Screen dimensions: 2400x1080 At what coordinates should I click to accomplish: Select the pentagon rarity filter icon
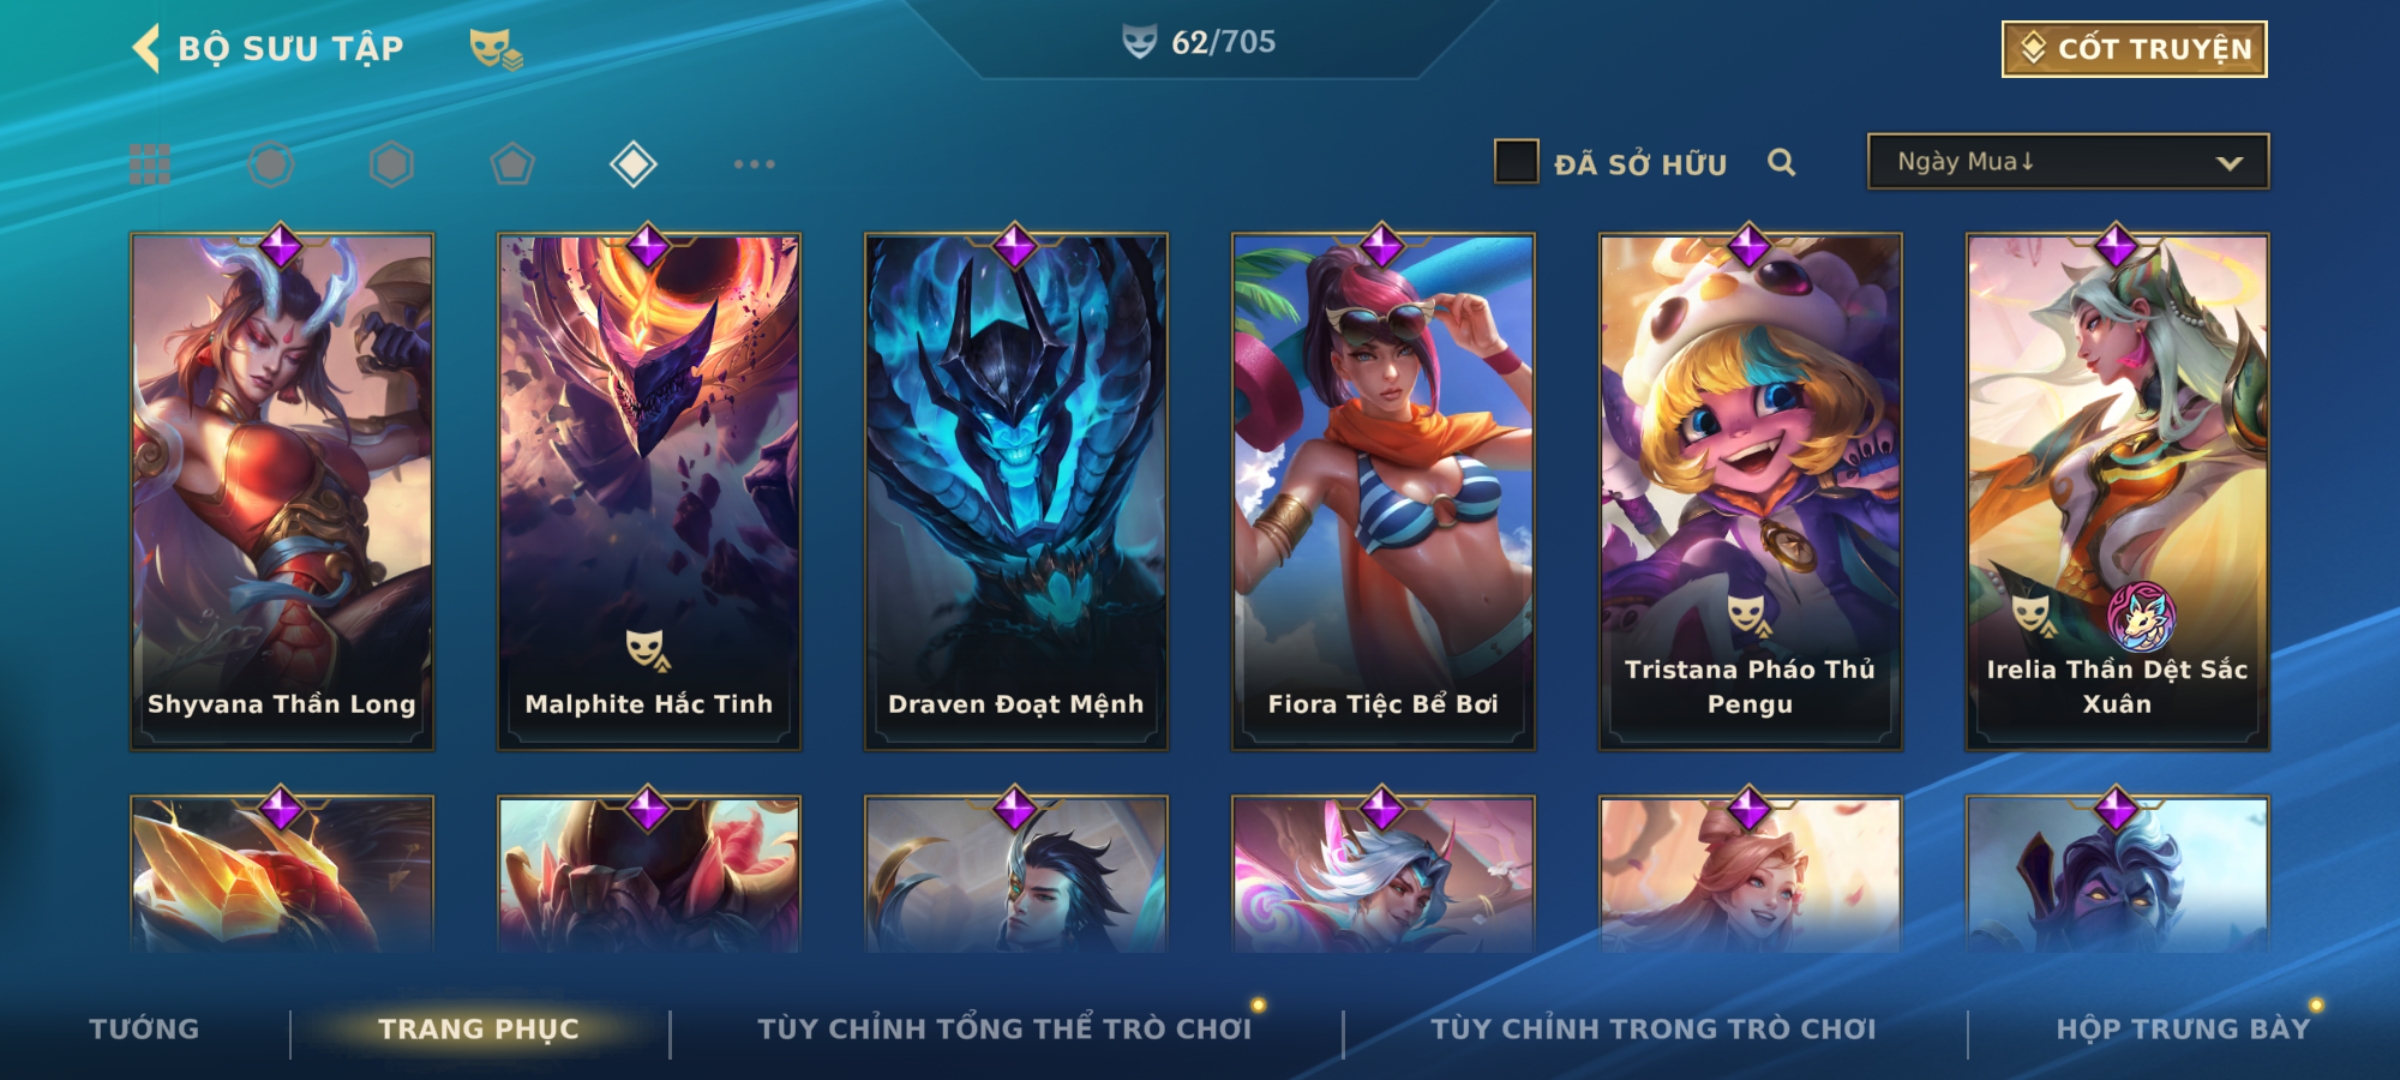coord(512,164)
